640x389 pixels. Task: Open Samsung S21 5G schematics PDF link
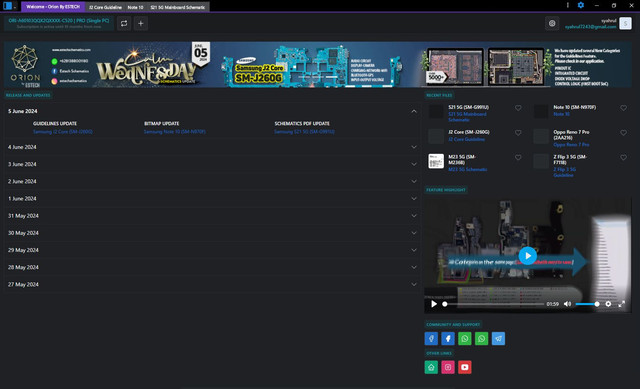point(304,132)
